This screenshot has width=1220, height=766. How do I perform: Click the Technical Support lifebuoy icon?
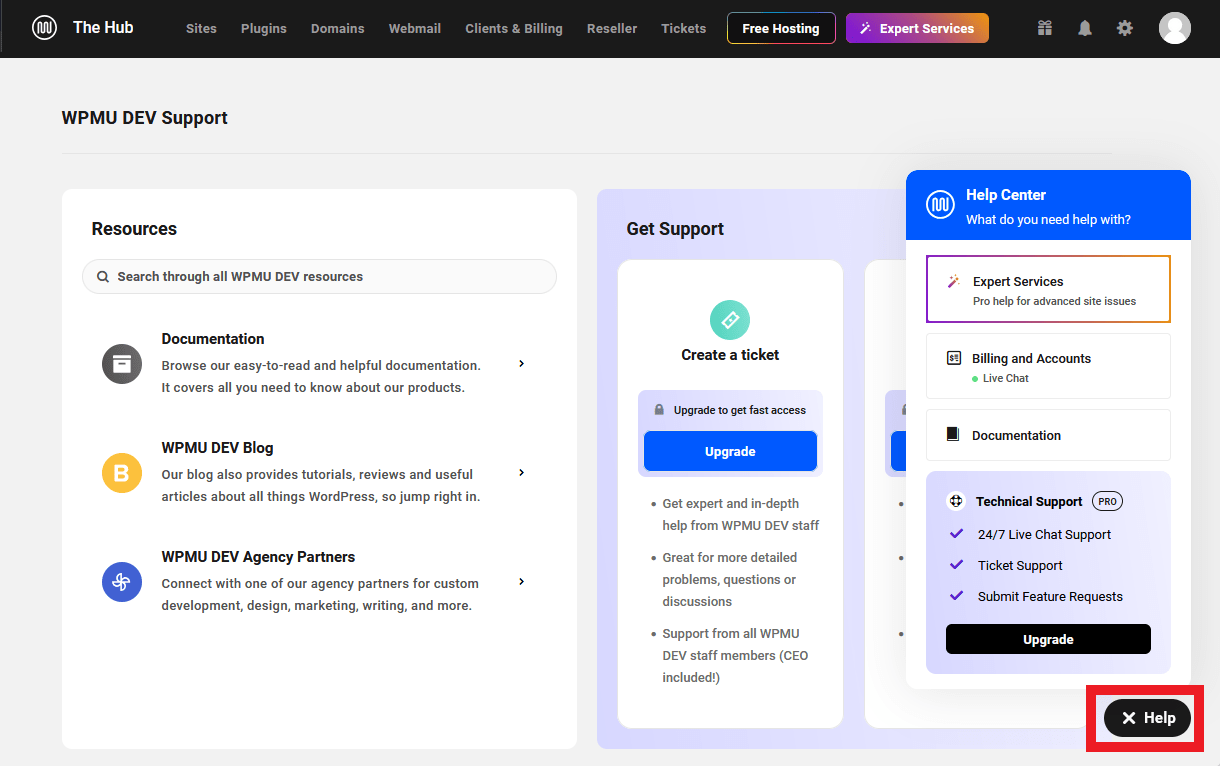point(956,502)
